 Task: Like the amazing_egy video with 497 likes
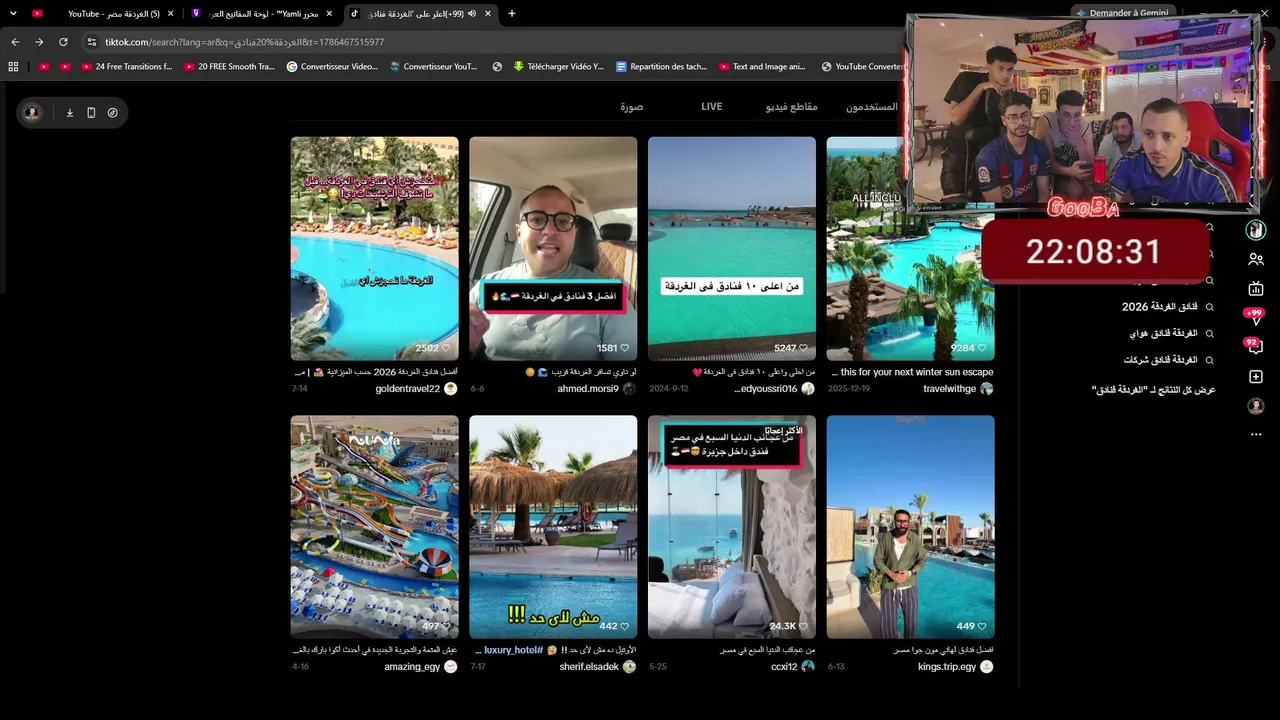tap(446, 626)
